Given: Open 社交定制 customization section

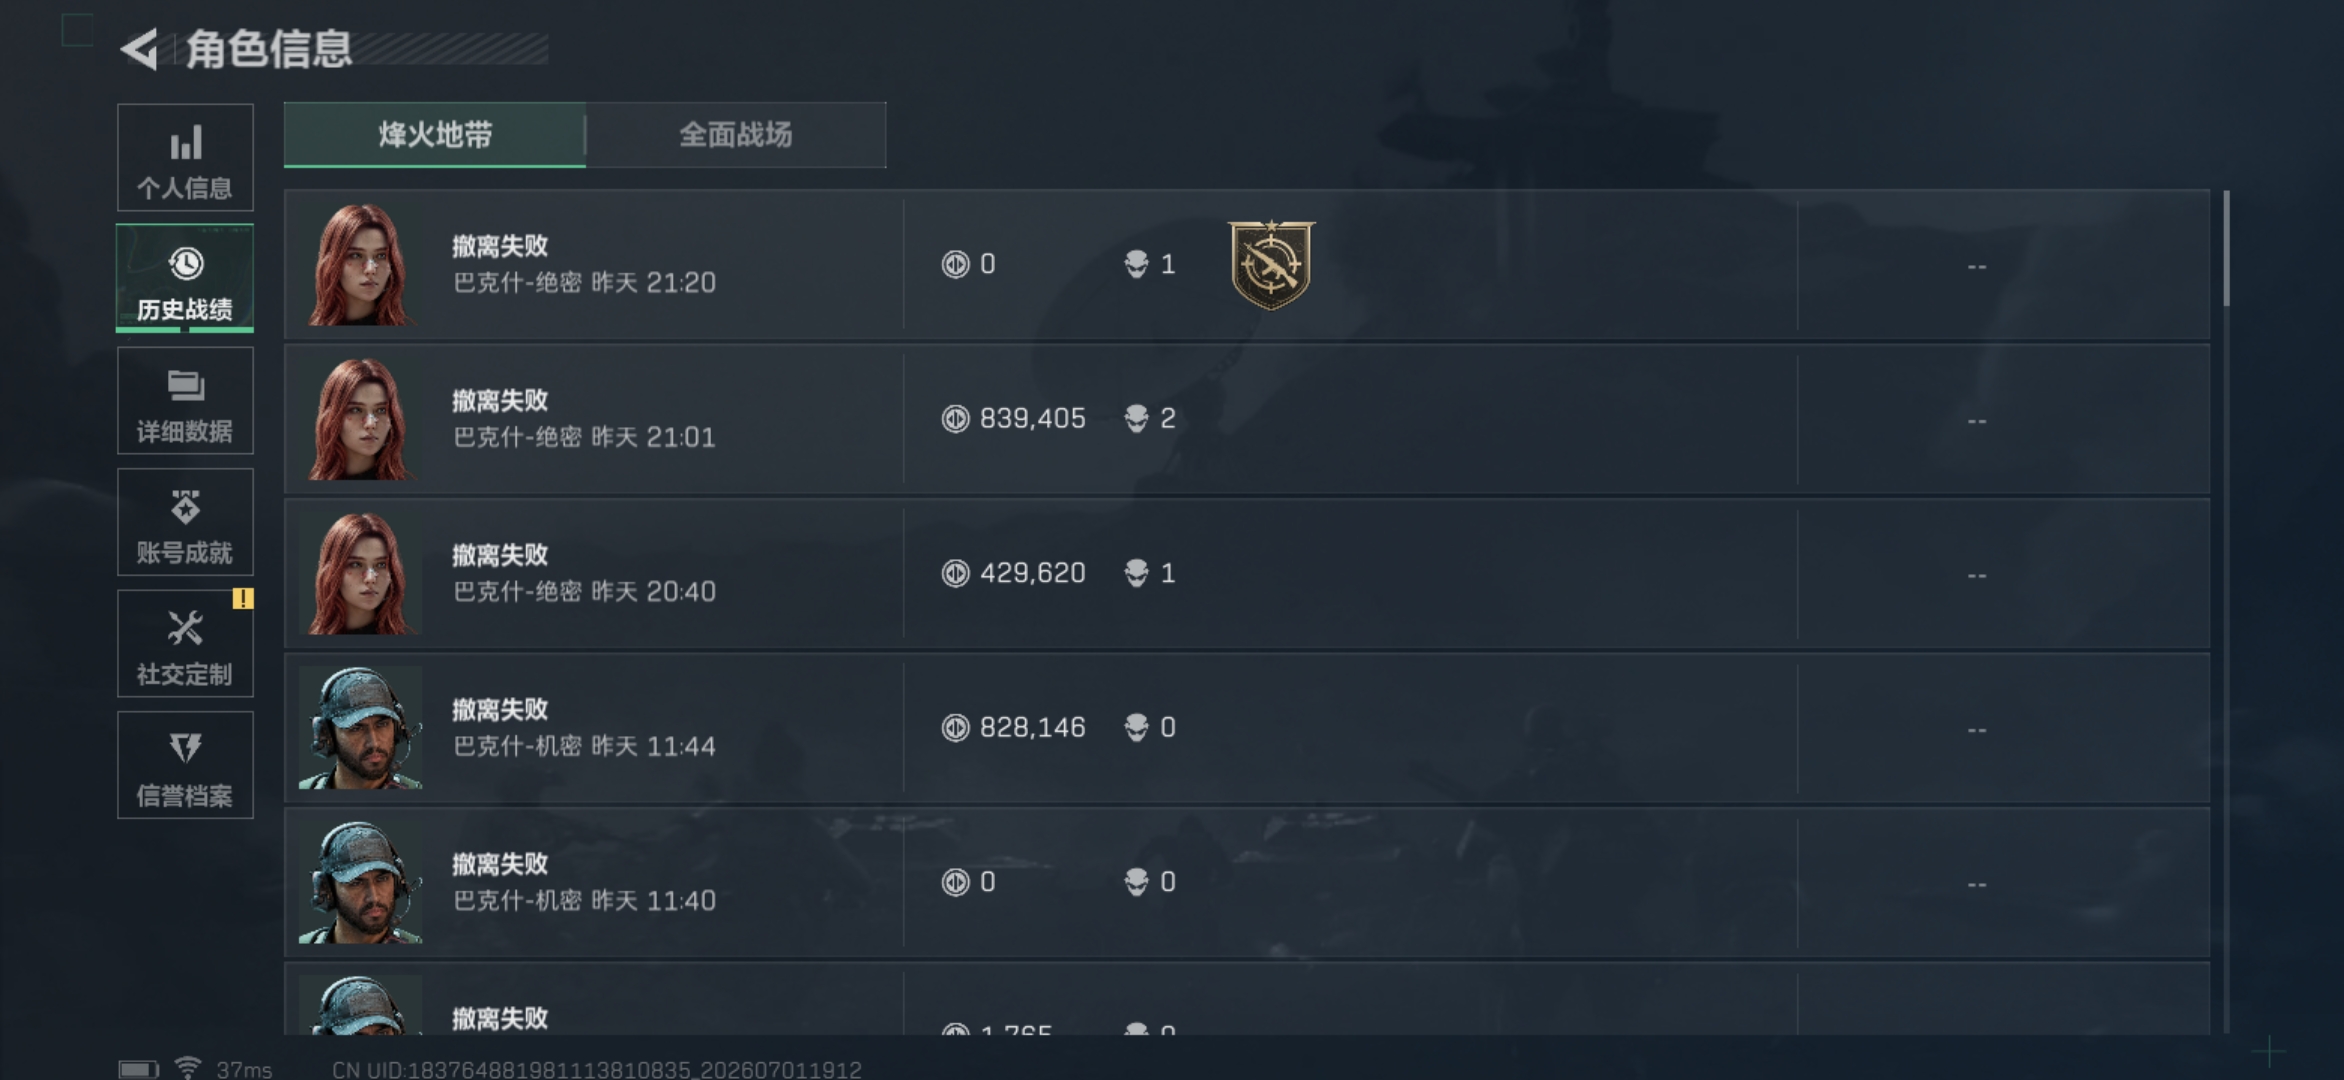Looking at the screenshot, I should tap(185, 644).
